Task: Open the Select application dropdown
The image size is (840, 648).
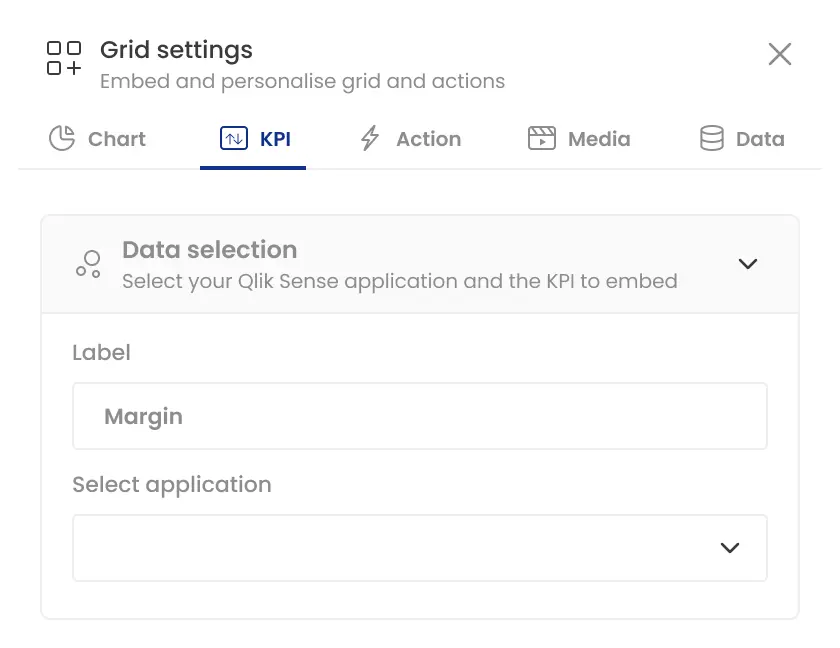Action: (420, 548)
